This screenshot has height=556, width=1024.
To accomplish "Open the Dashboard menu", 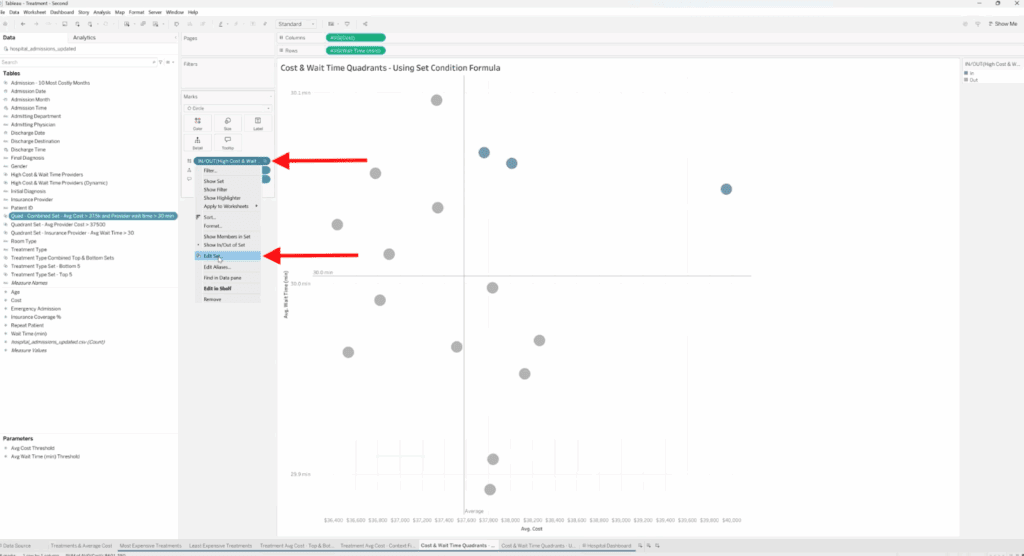I will coord(62,12).
